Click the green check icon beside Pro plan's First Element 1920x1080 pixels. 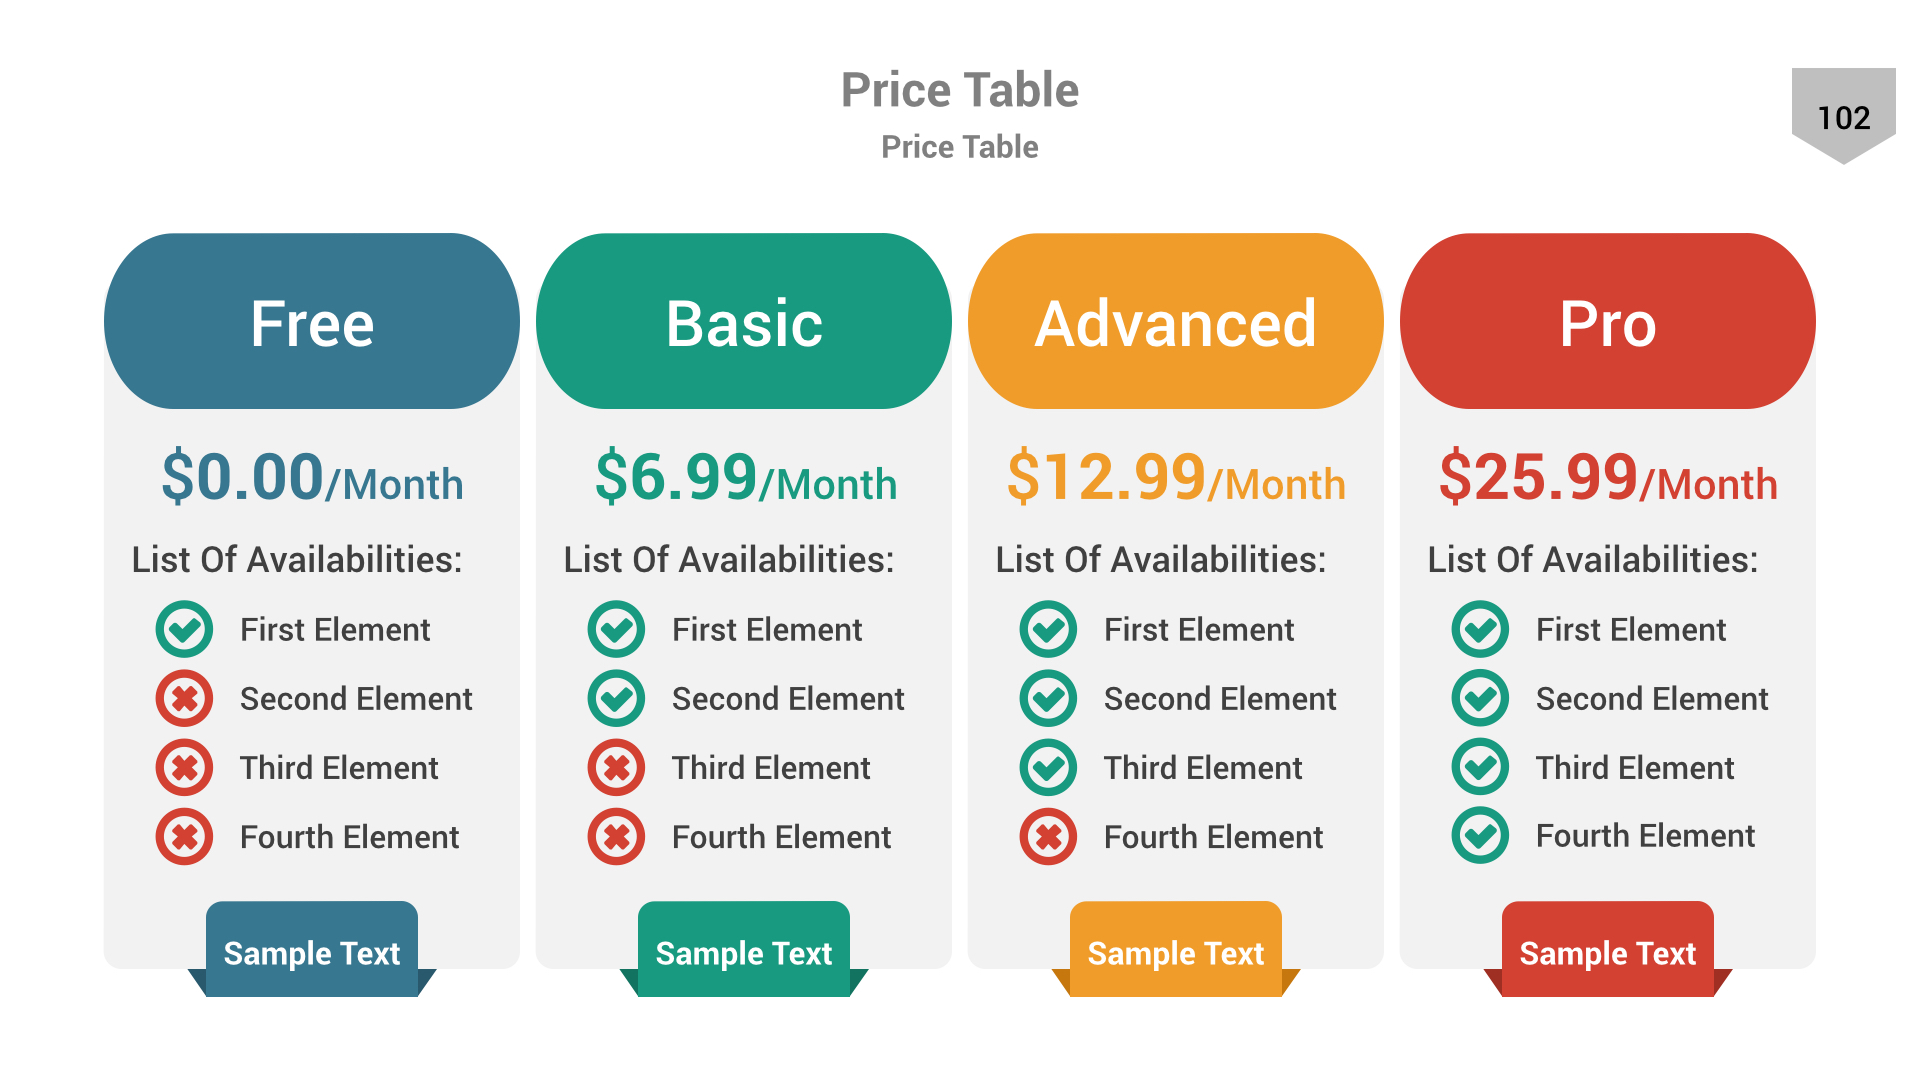(1480, 629)
